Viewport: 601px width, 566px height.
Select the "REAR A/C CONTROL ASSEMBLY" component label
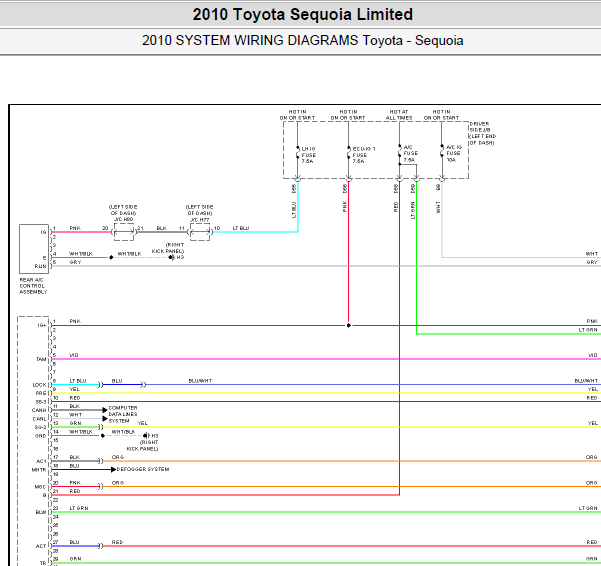[x=33, y=286]
